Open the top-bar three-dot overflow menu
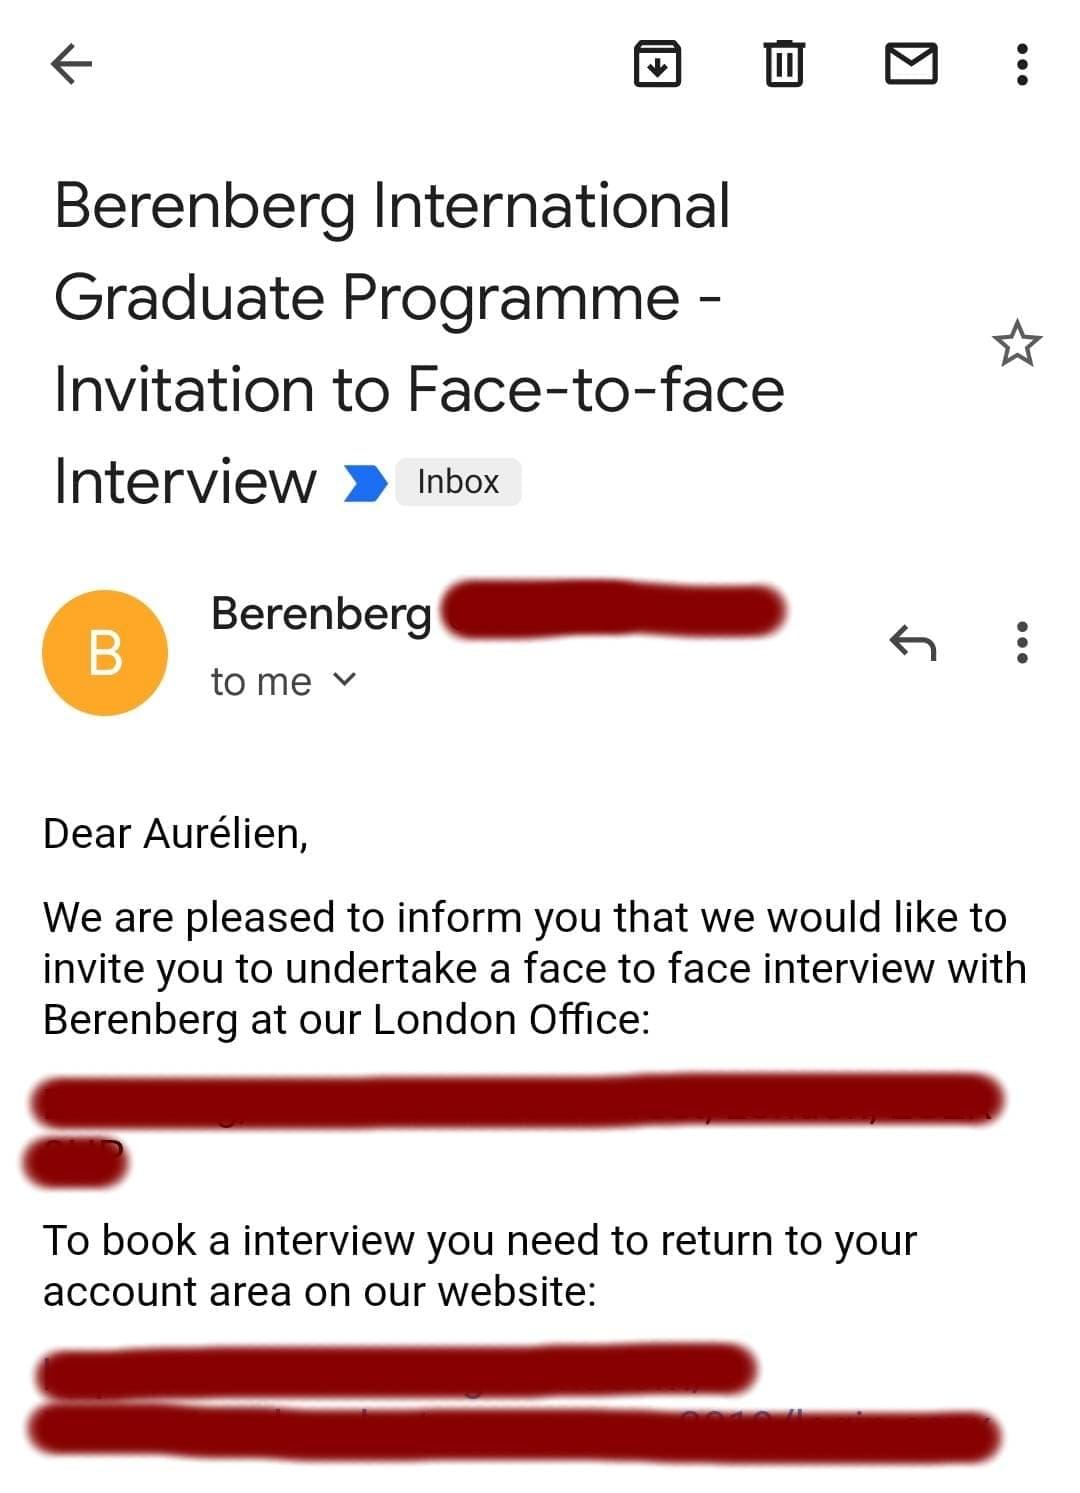 point(1021,65)
